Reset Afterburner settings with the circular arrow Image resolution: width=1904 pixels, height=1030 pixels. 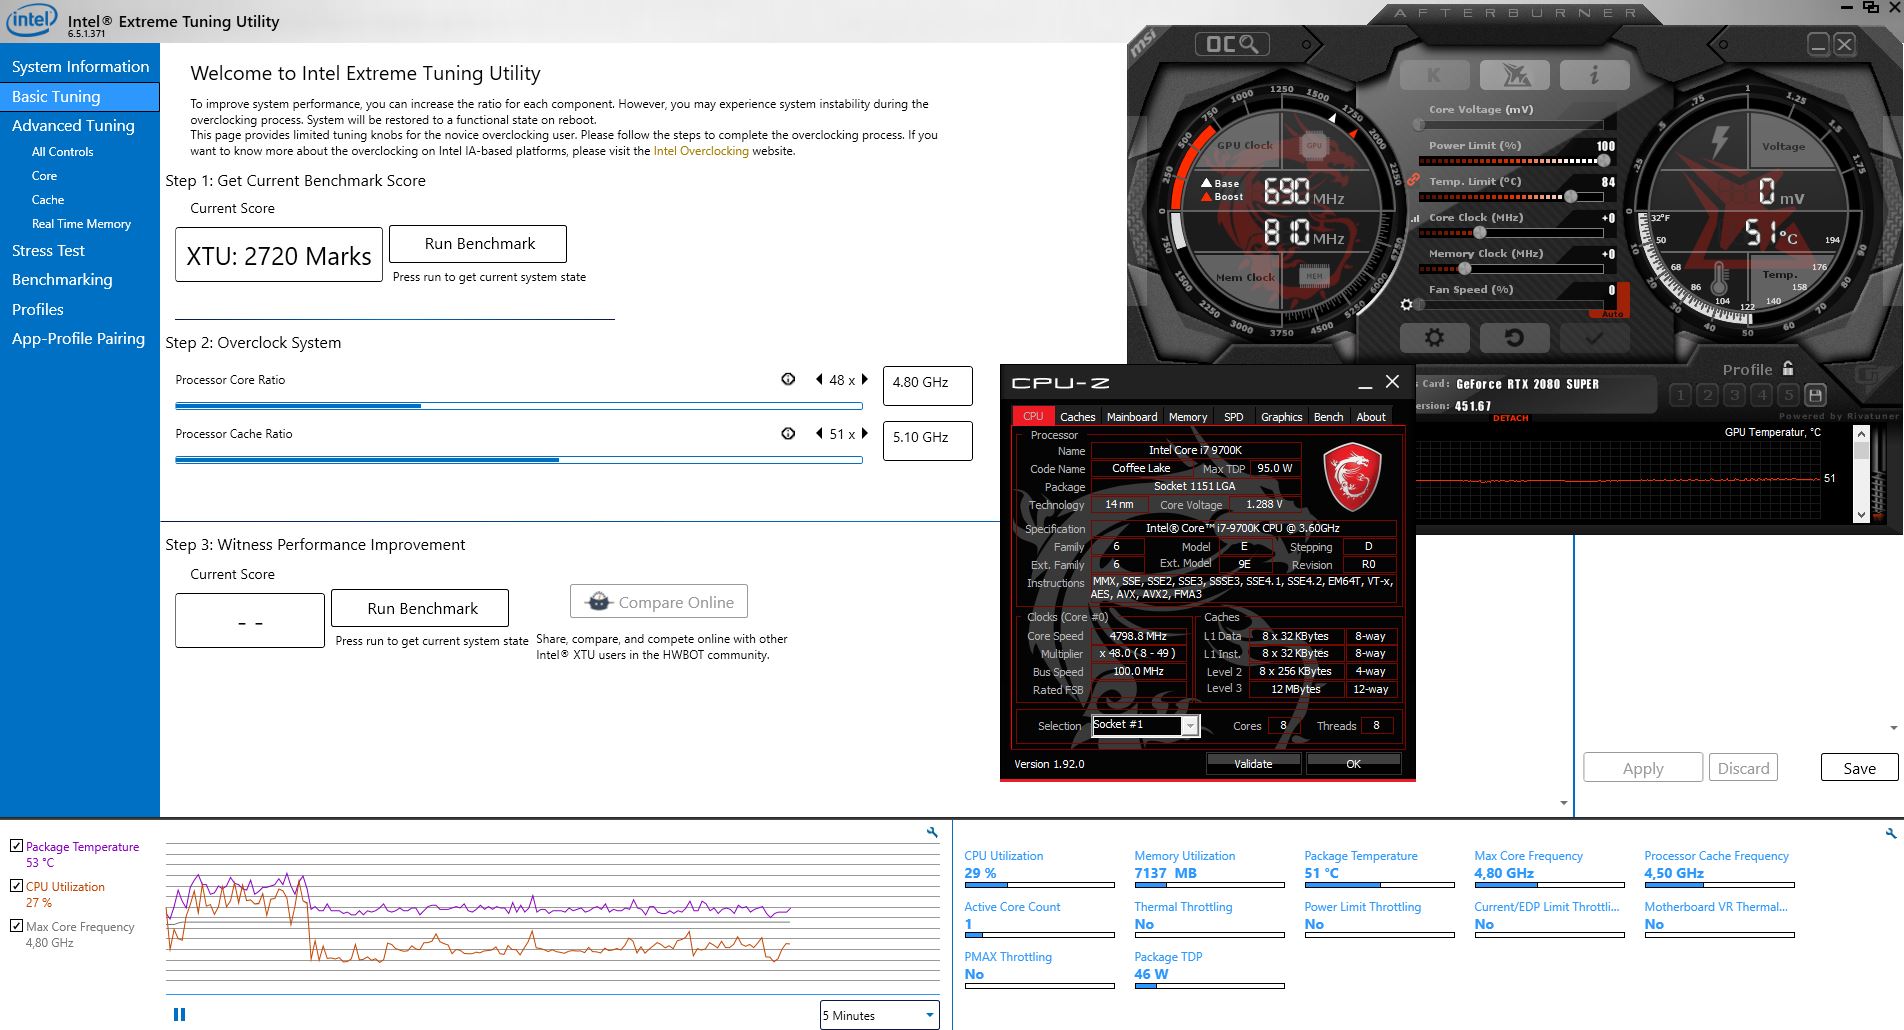(1514, 338)
